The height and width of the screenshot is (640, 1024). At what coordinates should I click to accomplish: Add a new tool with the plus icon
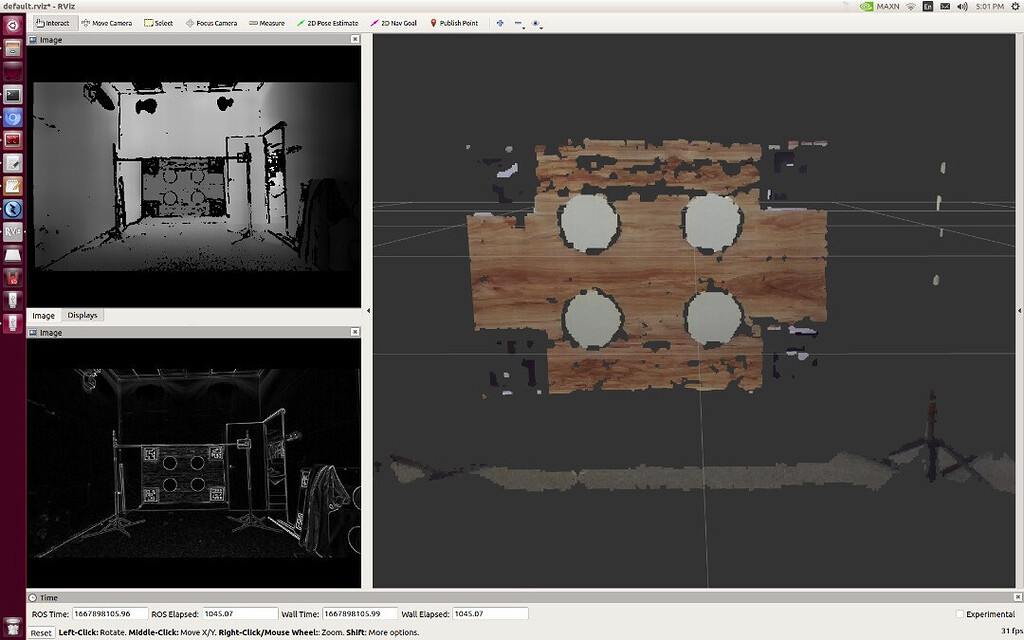point(499,22)
